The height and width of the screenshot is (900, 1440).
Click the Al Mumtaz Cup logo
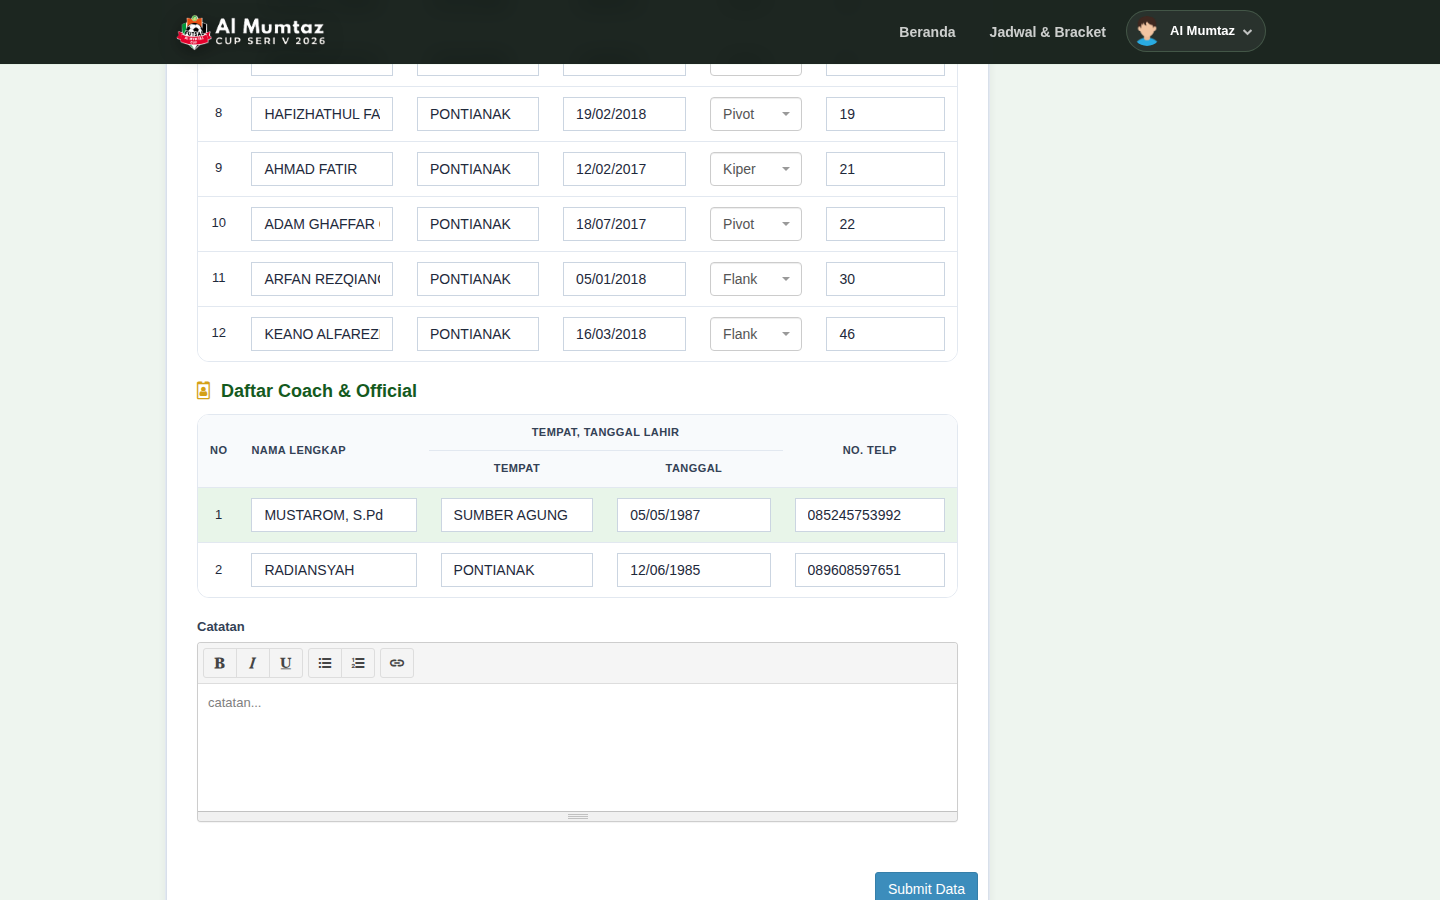pyautogui.click(x=251, y=32)
